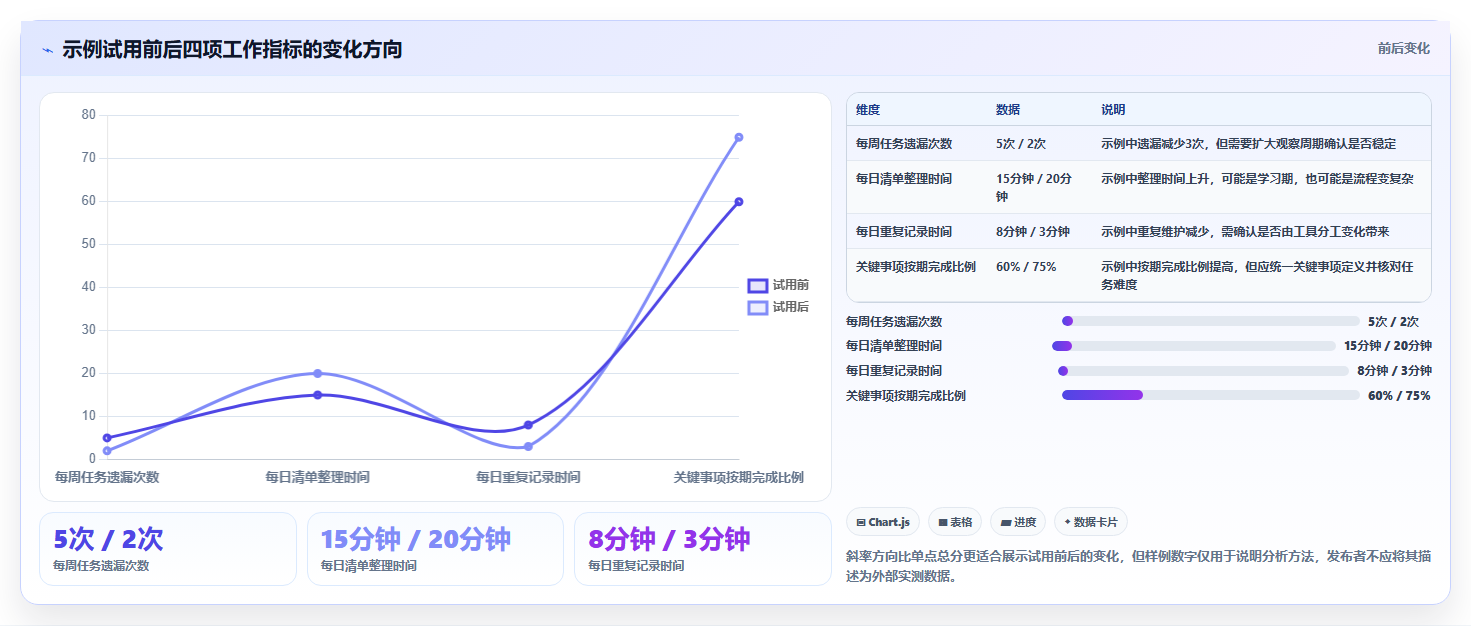Select the 数据卡片 tag chip
Viewport: 1471px width, 626px height.
1091,522
